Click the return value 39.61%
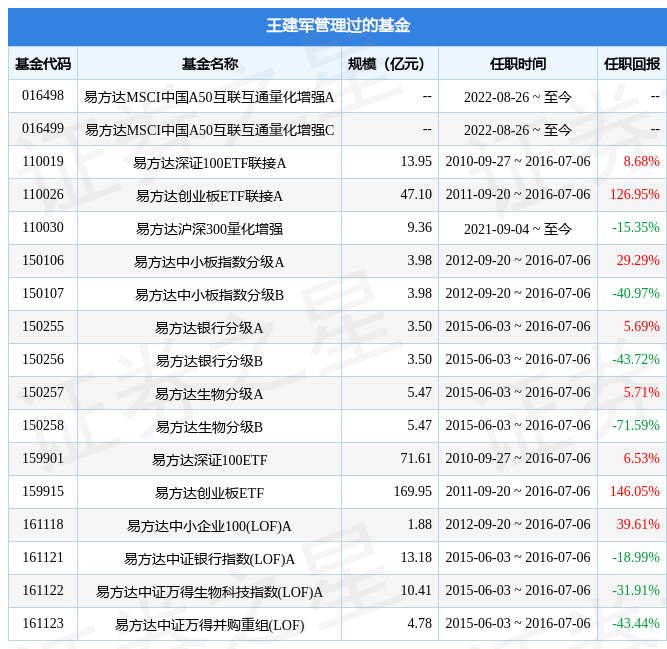Screen dimensions: 667x649 pos(638,524)
